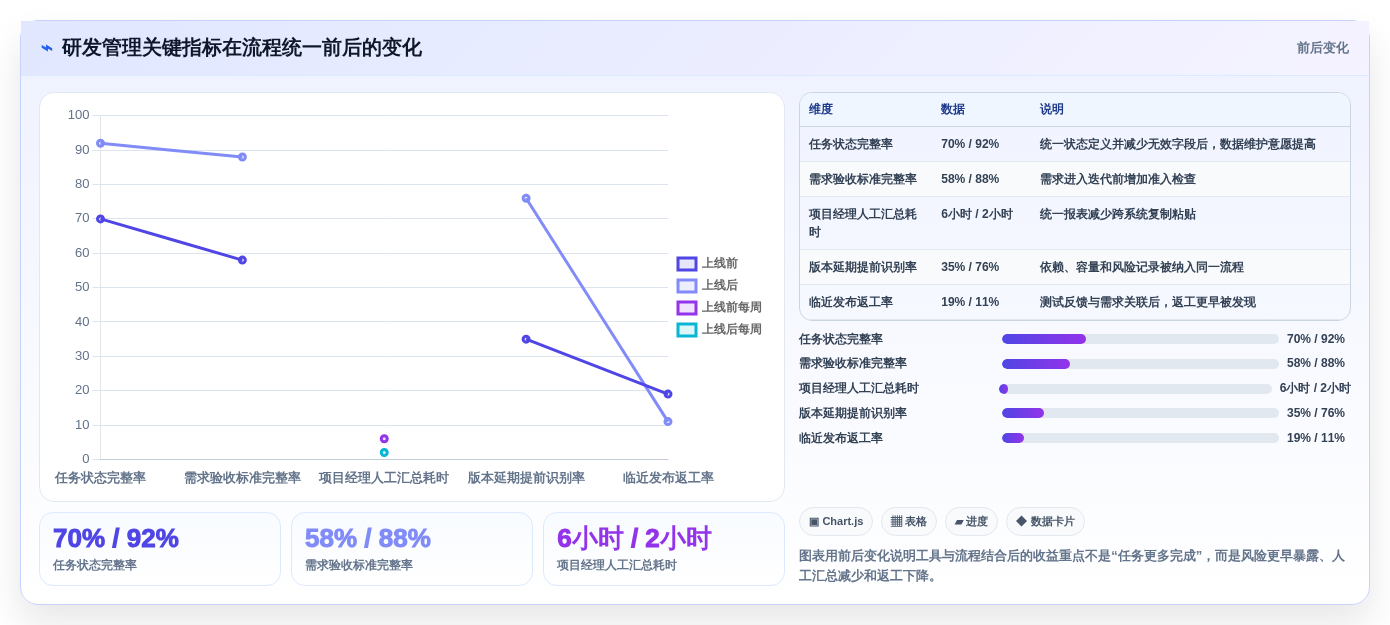Click 项目经理人工汇总耗时 table row label
The width and height of the screenshot is (1390, 625).
(863, 223)
